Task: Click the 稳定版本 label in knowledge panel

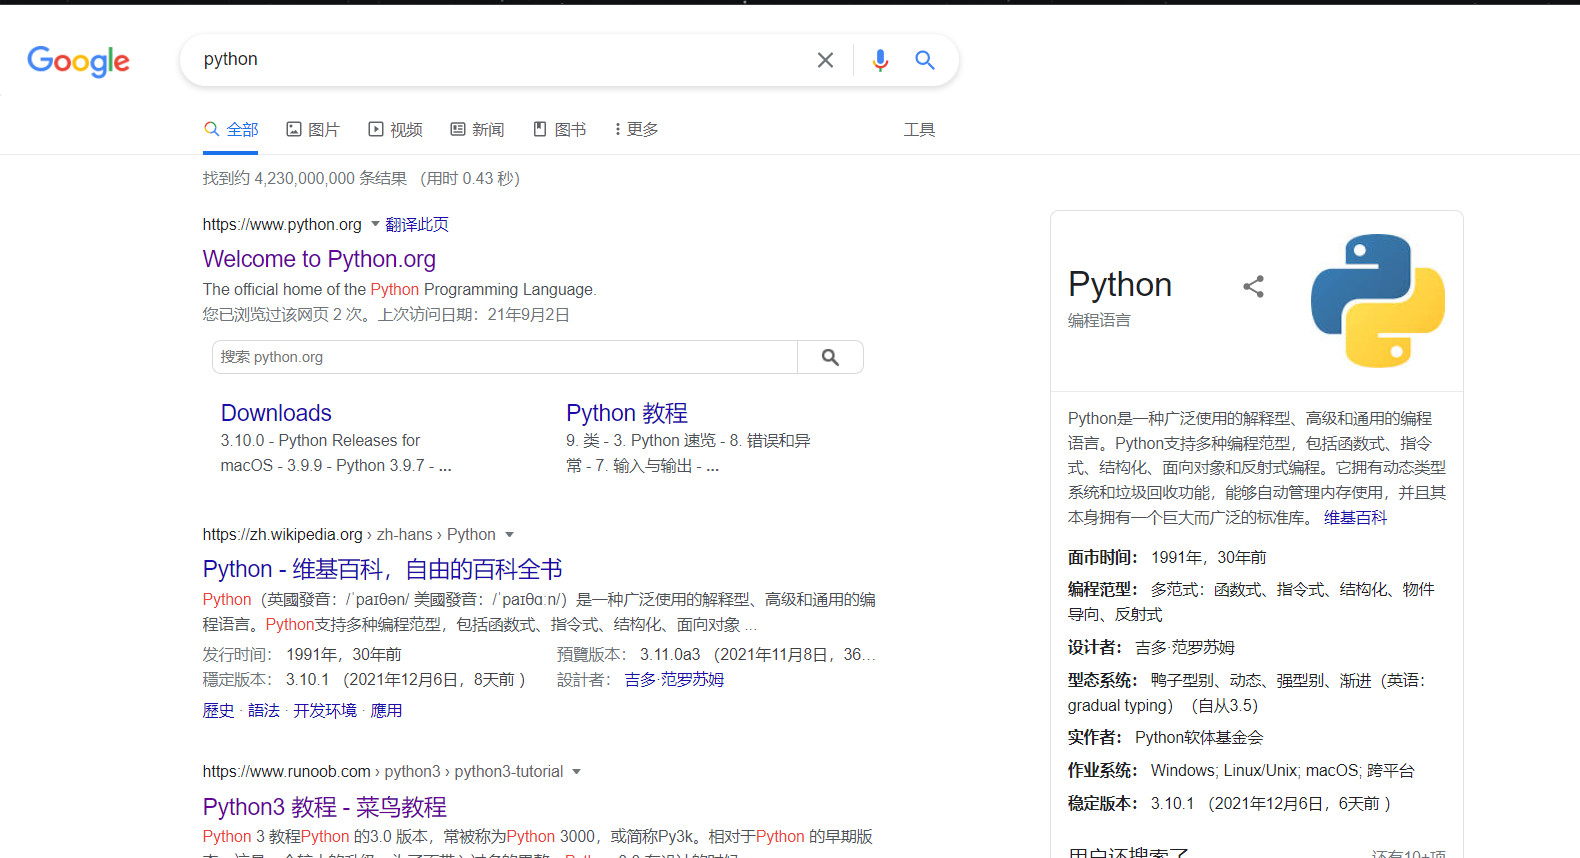Action: [1102, 803]
